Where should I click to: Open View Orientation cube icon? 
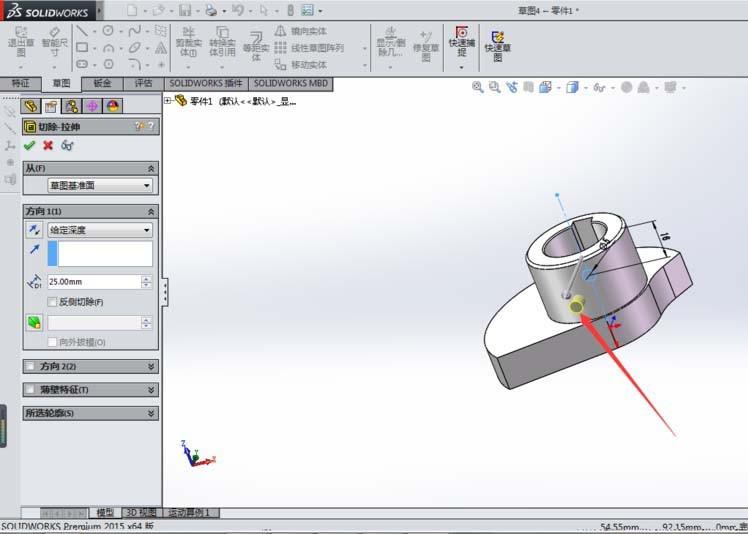[x=545, y=87]
